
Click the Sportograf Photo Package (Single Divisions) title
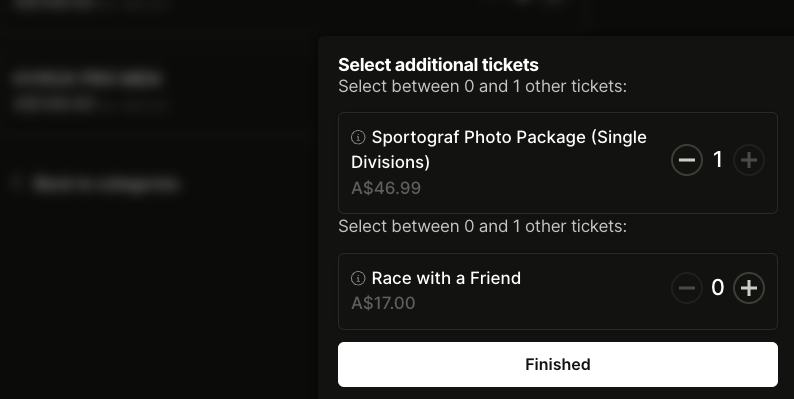499,149
